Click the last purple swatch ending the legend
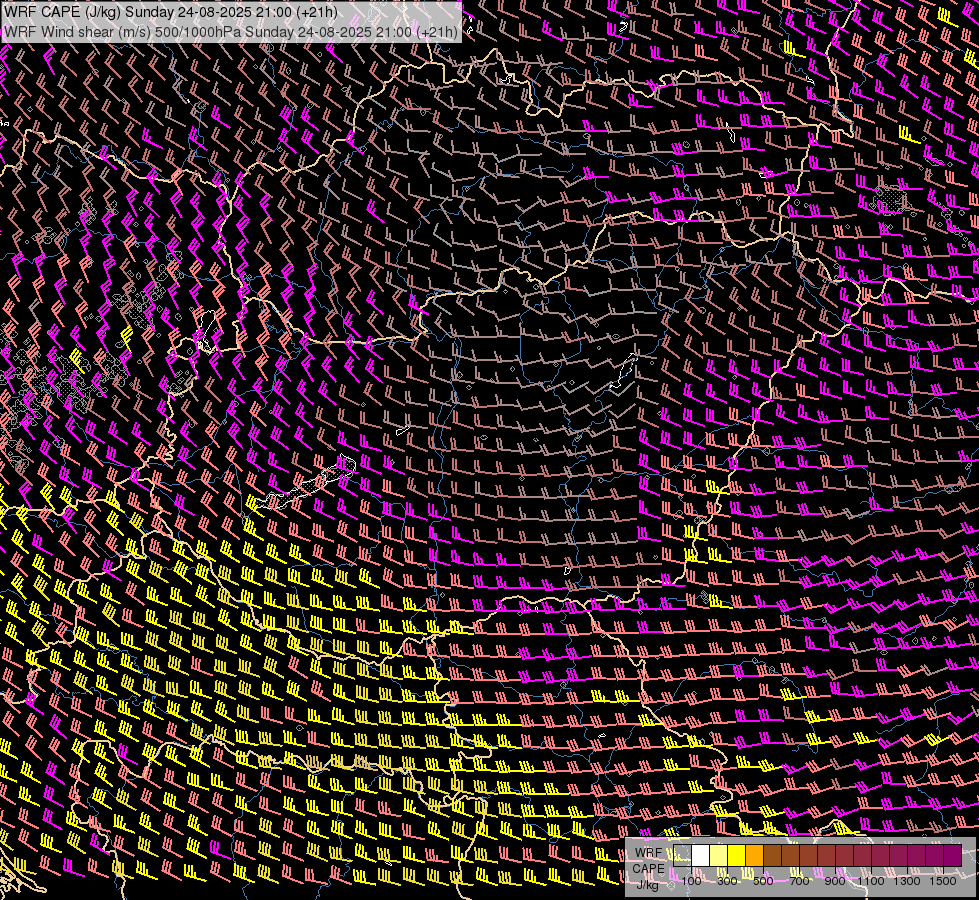The image size is (979, 900). click(x=953, y=856)
